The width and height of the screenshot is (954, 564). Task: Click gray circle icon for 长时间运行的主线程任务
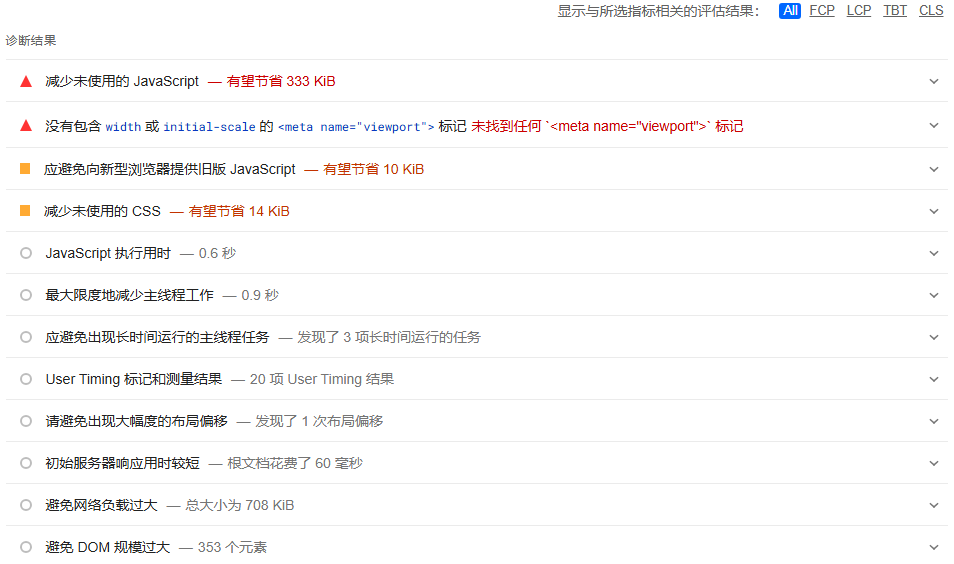tap(26, 337)
